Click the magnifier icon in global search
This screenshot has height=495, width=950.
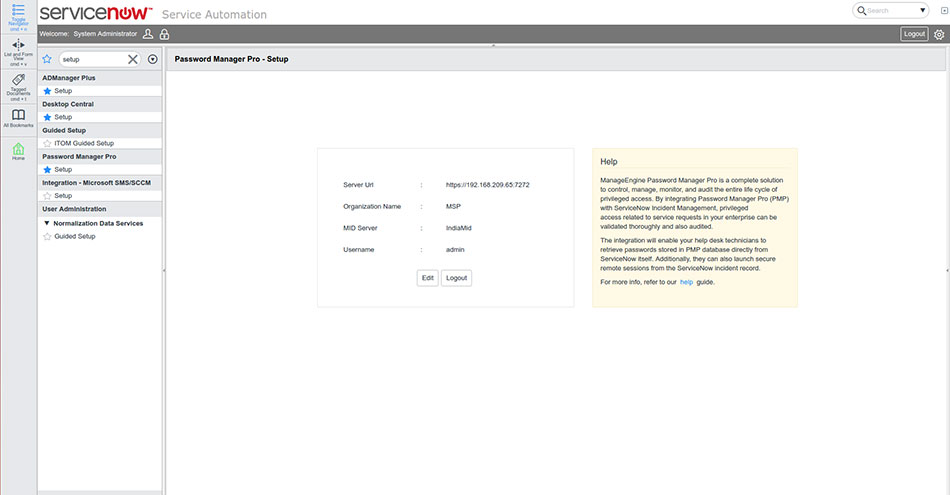click(x=861, y=10)
